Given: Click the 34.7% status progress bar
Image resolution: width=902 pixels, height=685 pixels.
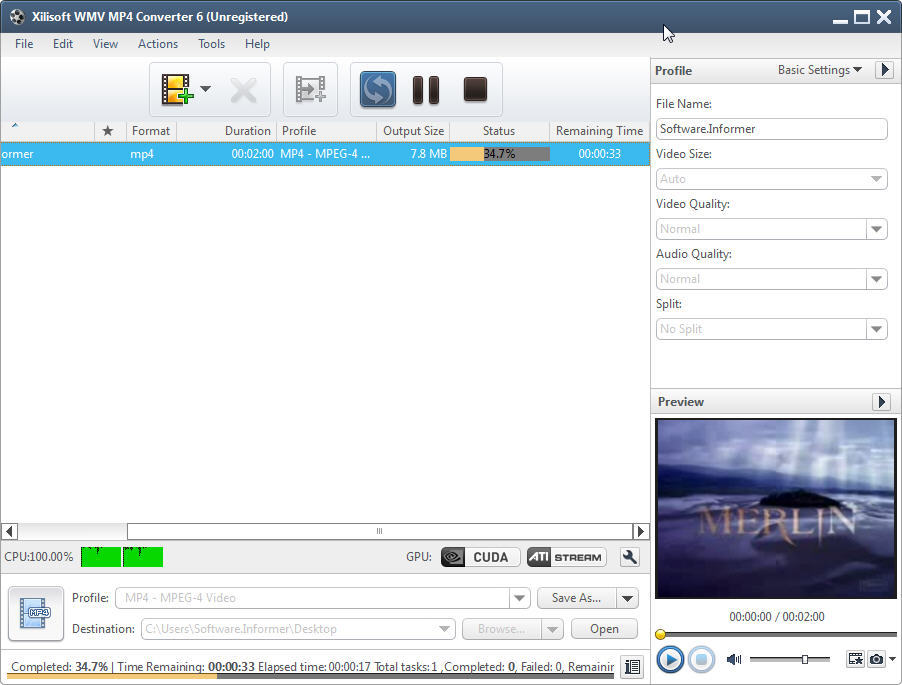Looking at the screenshot, I should 499,154.
